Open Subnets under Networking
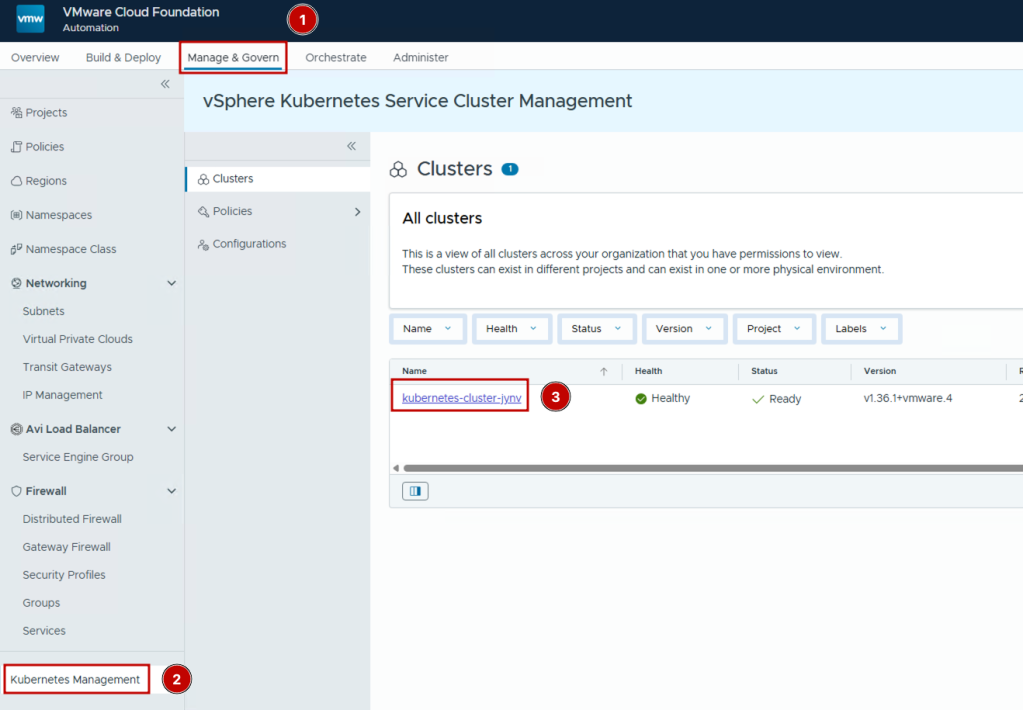The width and height of the screenshot is (1023, 710). (44, 311)
